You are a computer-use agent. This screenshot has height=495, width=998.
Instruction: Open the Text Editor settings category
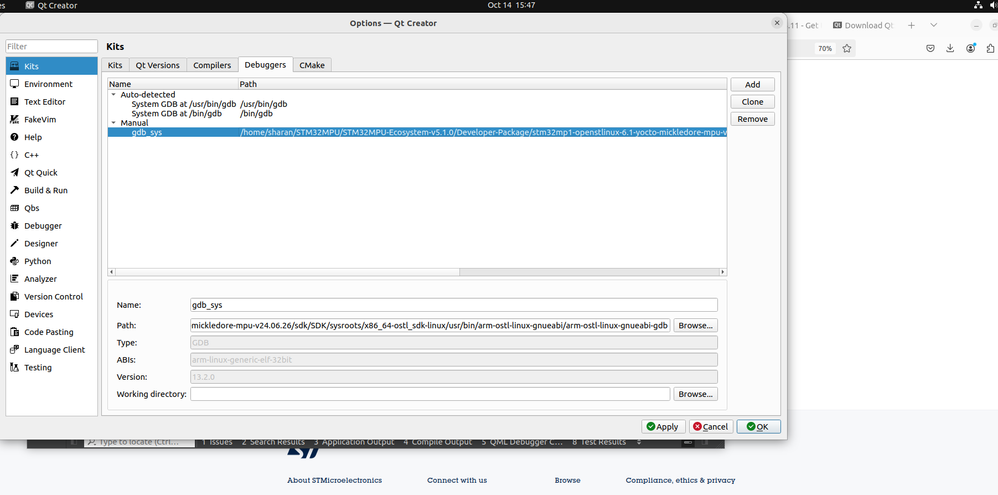52,102
